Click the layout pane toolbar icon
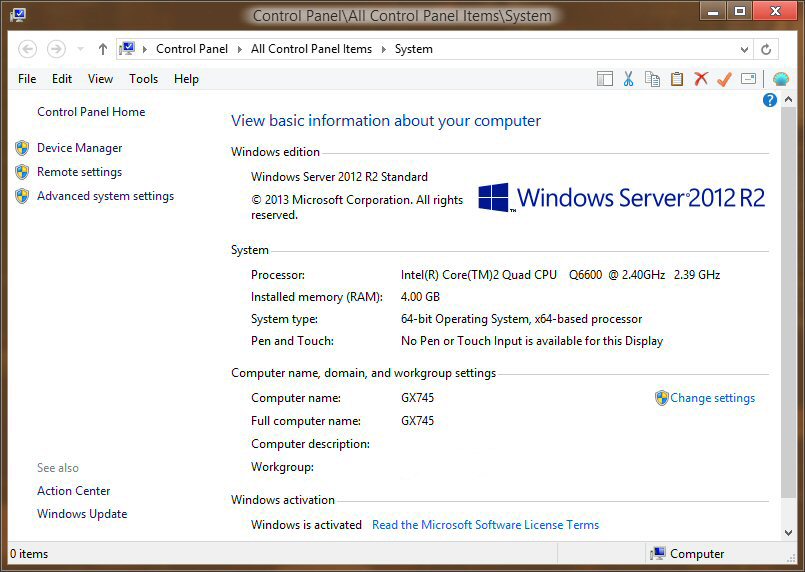Image resolution: width=805 pixels, height=572 pixels. click(605, 79)
